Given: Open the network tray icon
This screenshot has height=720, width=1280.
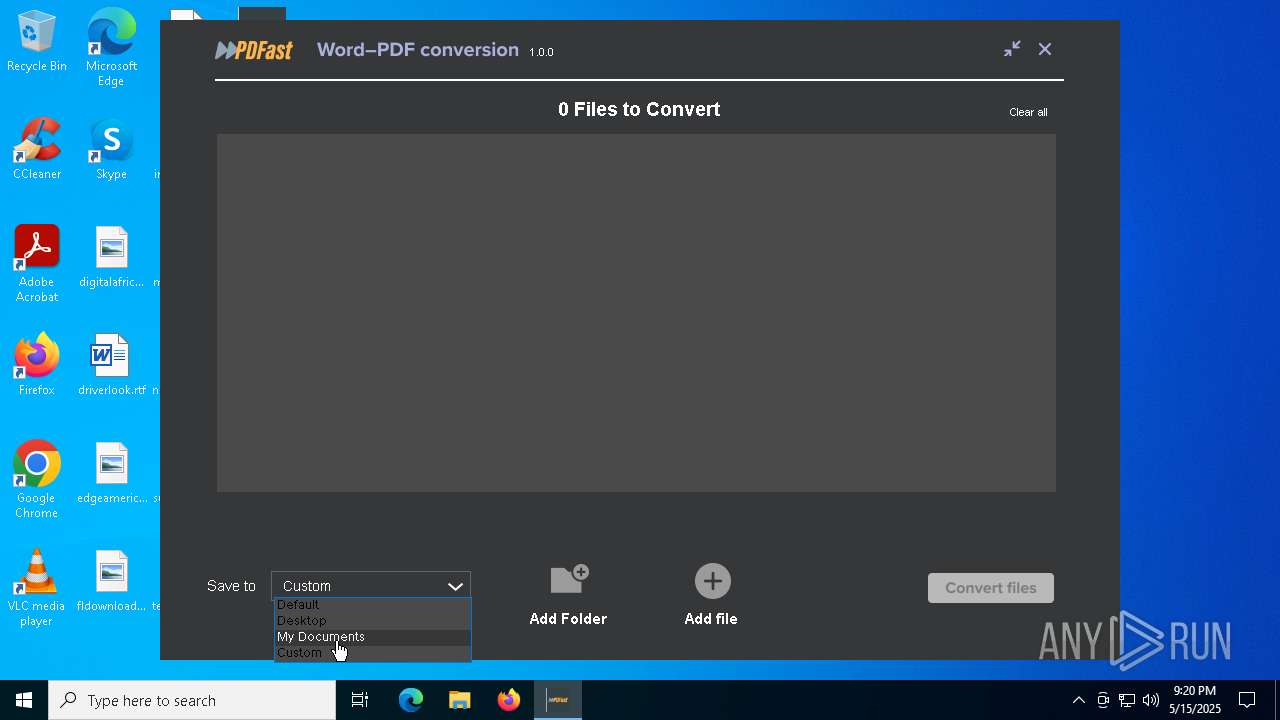Looking at the screenshot, I should coord(1127,700).
